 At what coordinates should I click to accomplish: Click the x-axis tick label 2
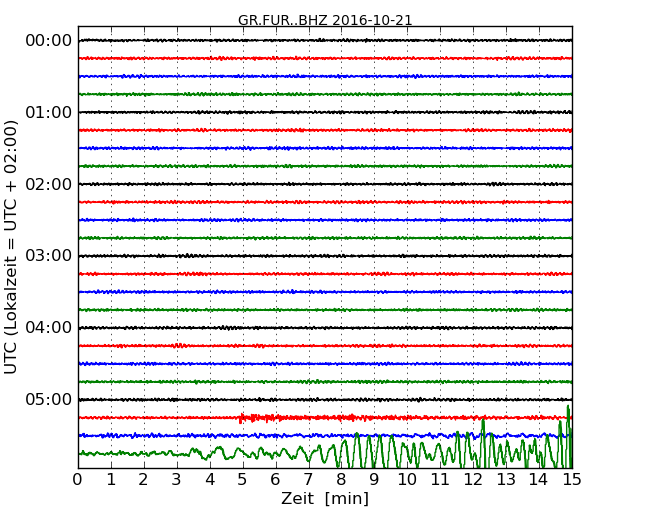coord(143,480)
